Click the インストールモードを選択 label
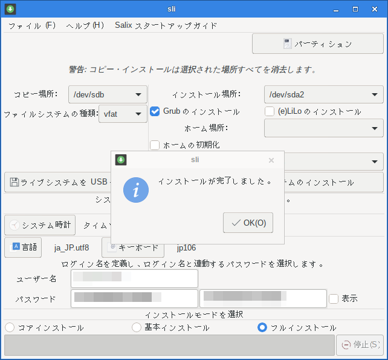388x360 pixels. tap(194, 314)
